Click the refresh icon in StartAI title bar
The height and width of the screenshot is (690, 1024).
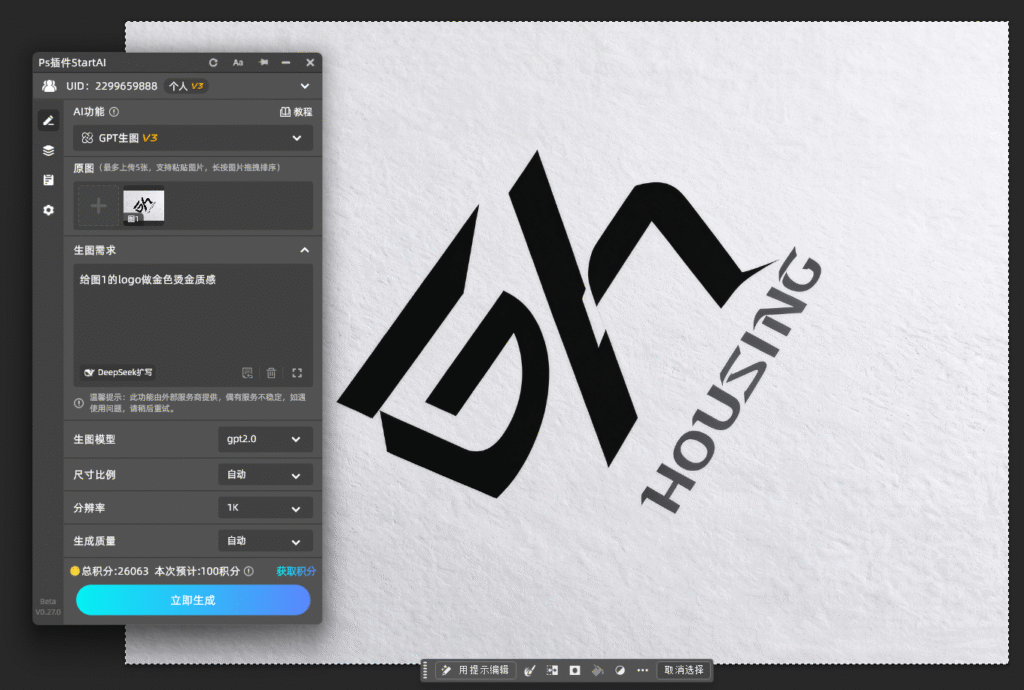pos(213,63)
